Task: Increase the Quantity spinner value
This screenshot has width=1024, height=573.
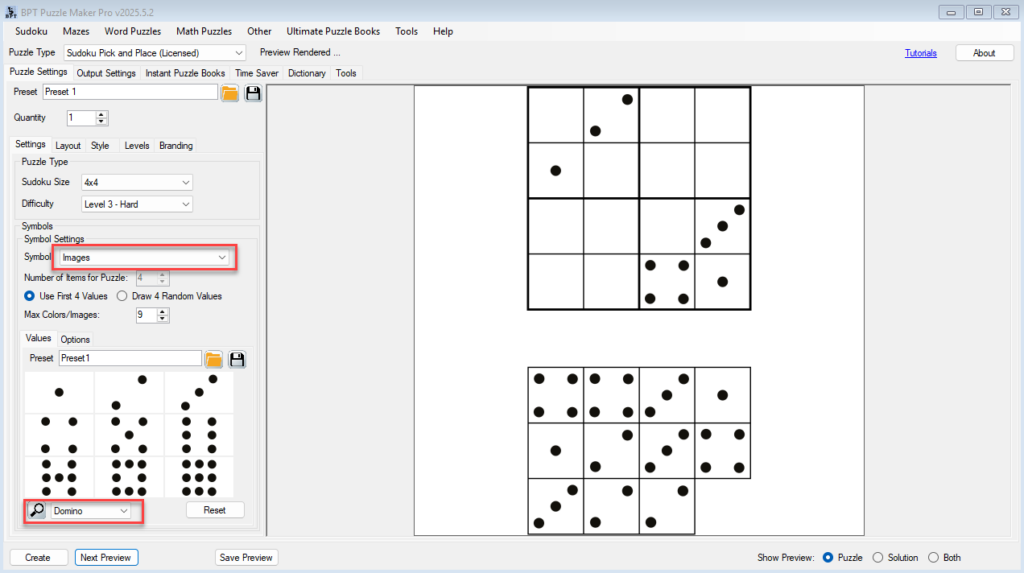Action: (101, 114)
